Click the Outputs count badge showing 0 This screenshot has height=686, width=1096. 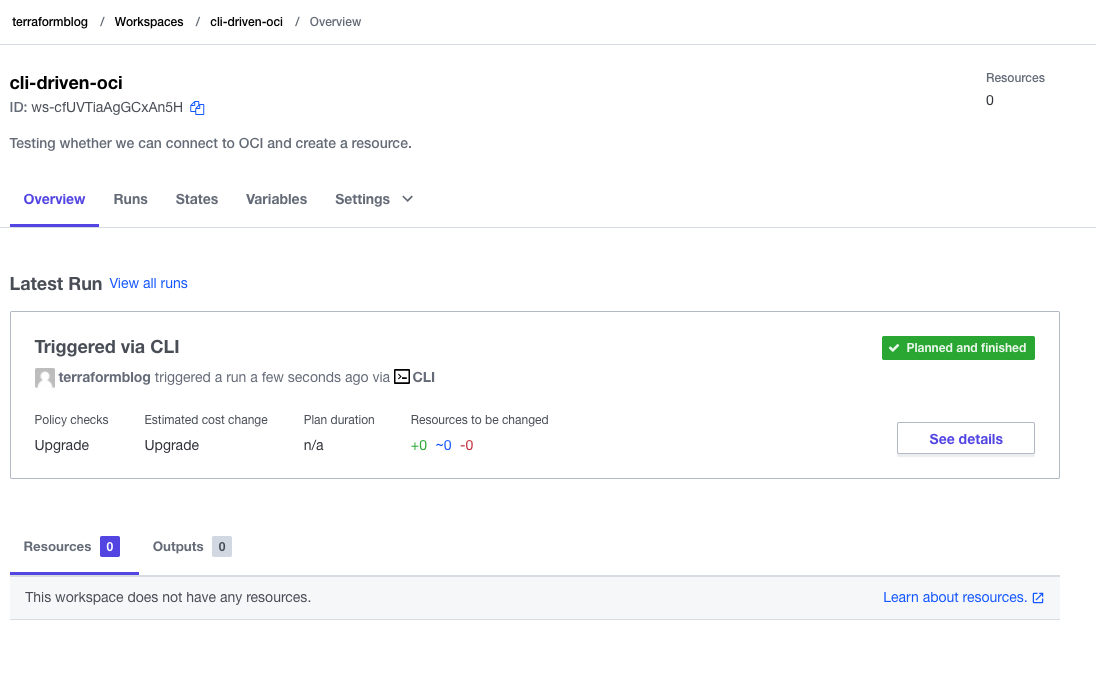tap(222, 546)
